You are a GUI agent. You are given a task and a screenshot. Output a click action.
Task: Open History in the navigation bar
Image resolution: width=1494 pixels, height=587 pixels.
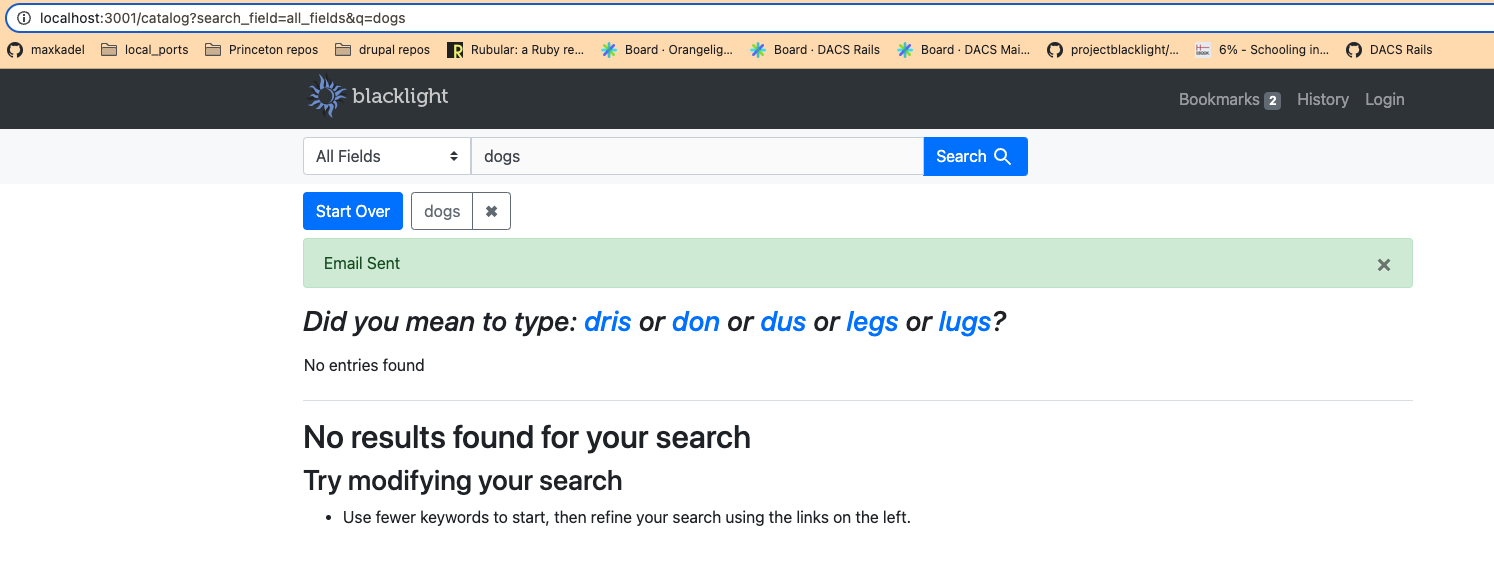(1322, 99)
